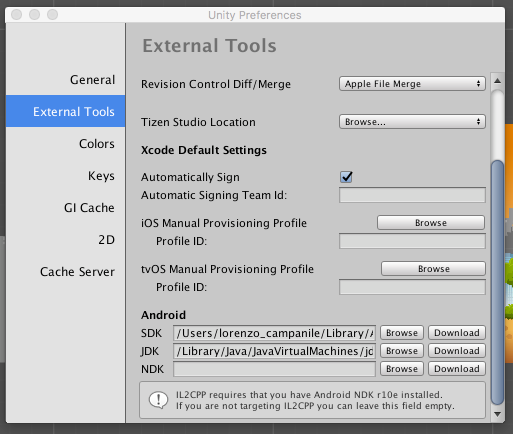Click the Xcode Default Settings heading
This screenshot has height=434, width=513.
(204, 150)
